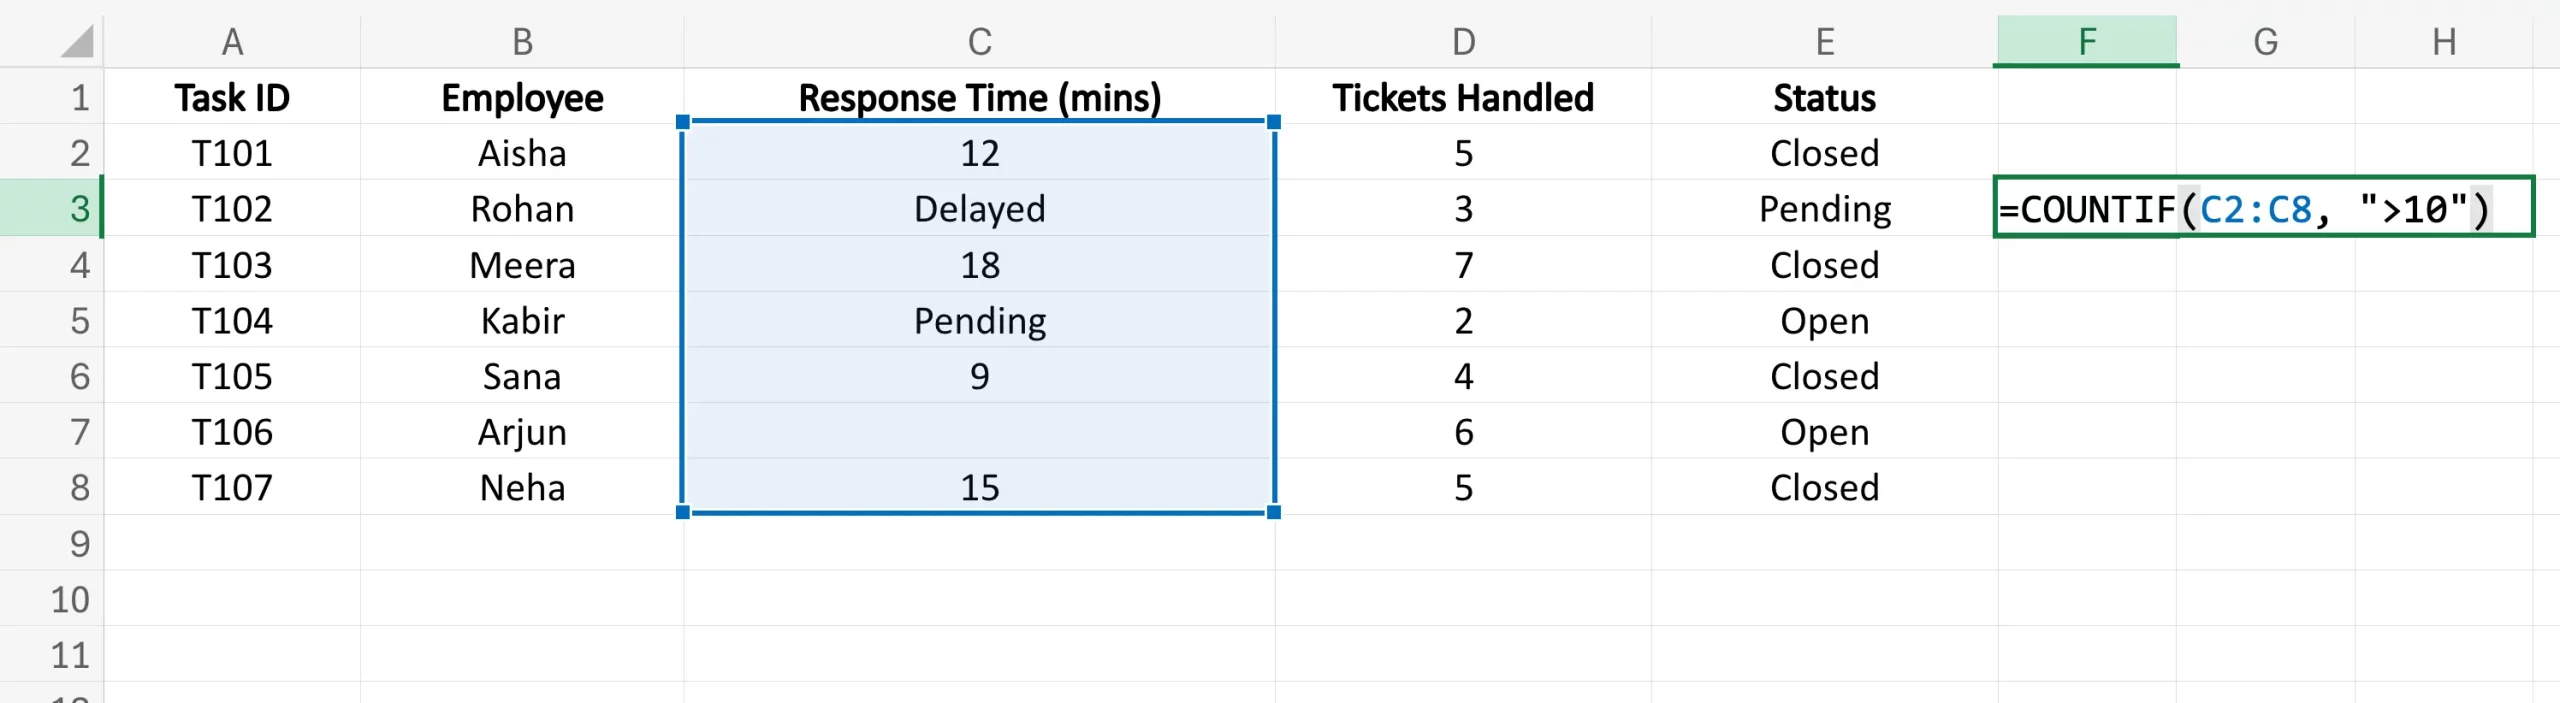2560x703 pixels.
Task: Click the cell with employee Meera
Action: tap(522, 265)
